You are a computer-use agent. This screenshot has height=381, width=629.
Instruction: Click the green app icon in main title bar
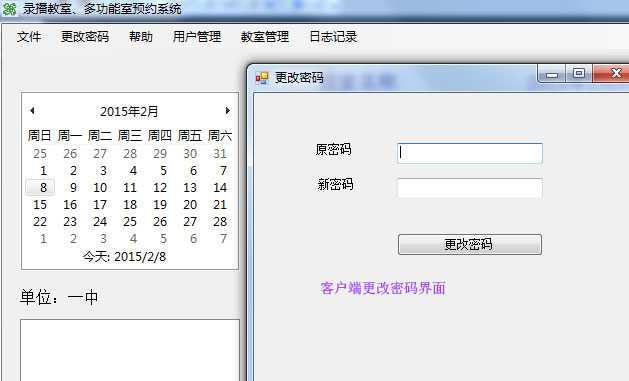pos(9,8)
